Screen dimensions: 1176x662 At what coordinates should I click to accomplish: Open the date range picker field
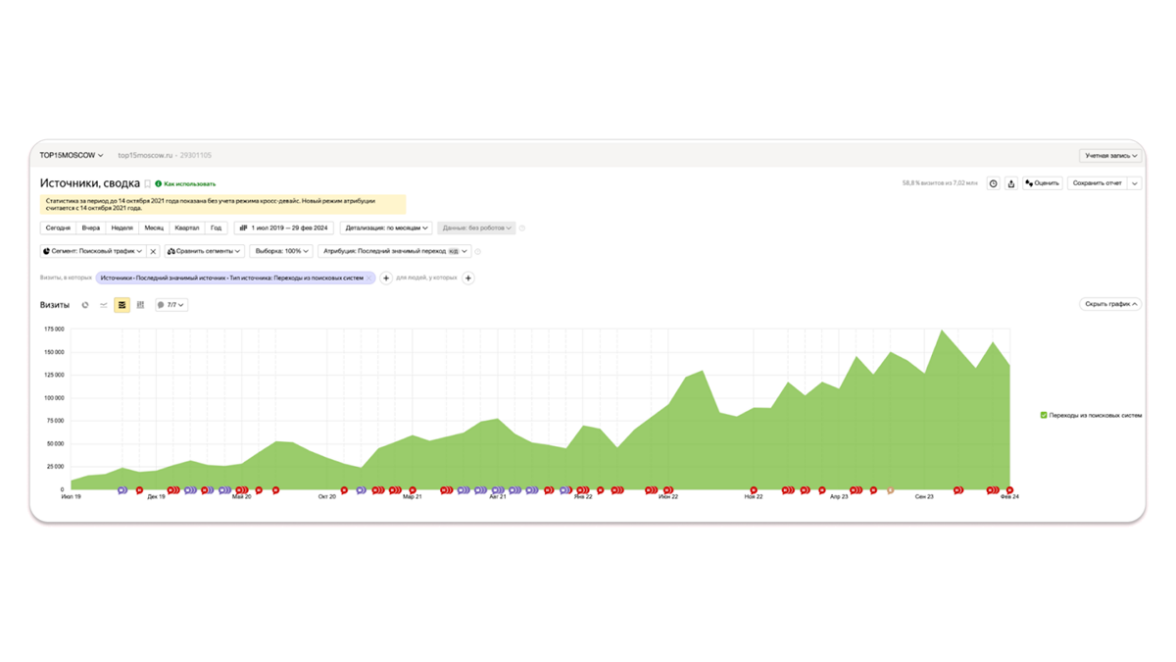(x=283, y=228)
